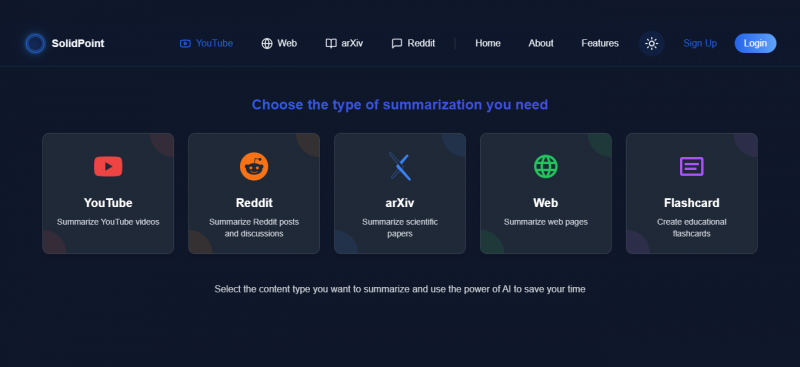Click the YouTube play icon in navbar
Screen dimensions: 800x367
coord(185,43)
